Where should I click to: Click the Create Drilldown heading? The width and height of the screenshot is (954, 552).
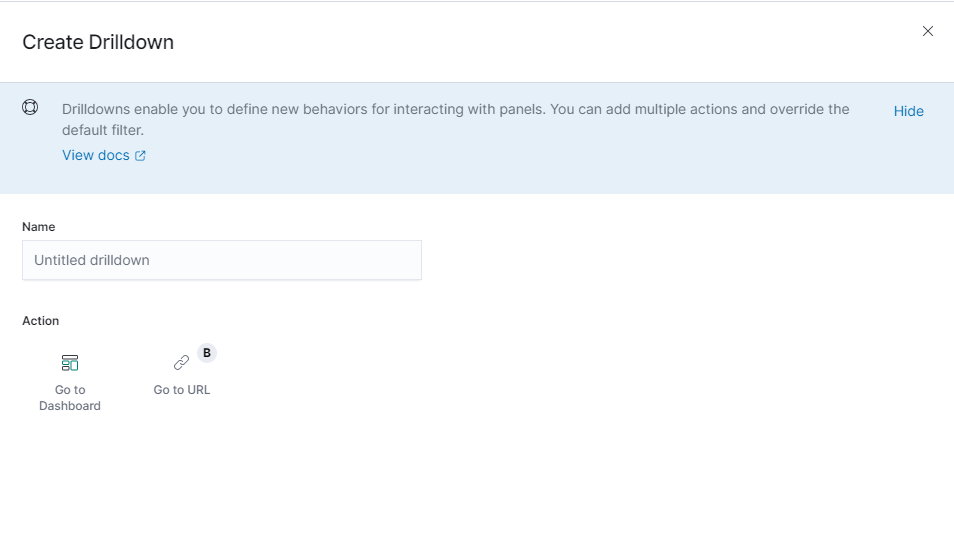coord(98,42)
